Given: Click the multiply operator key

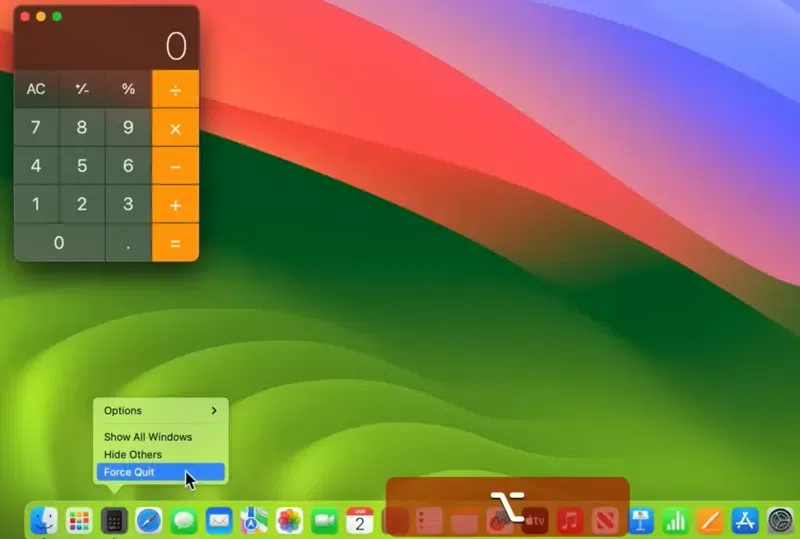Looking at the screenshot, I should pyautogui.click(x=176, y=128).
